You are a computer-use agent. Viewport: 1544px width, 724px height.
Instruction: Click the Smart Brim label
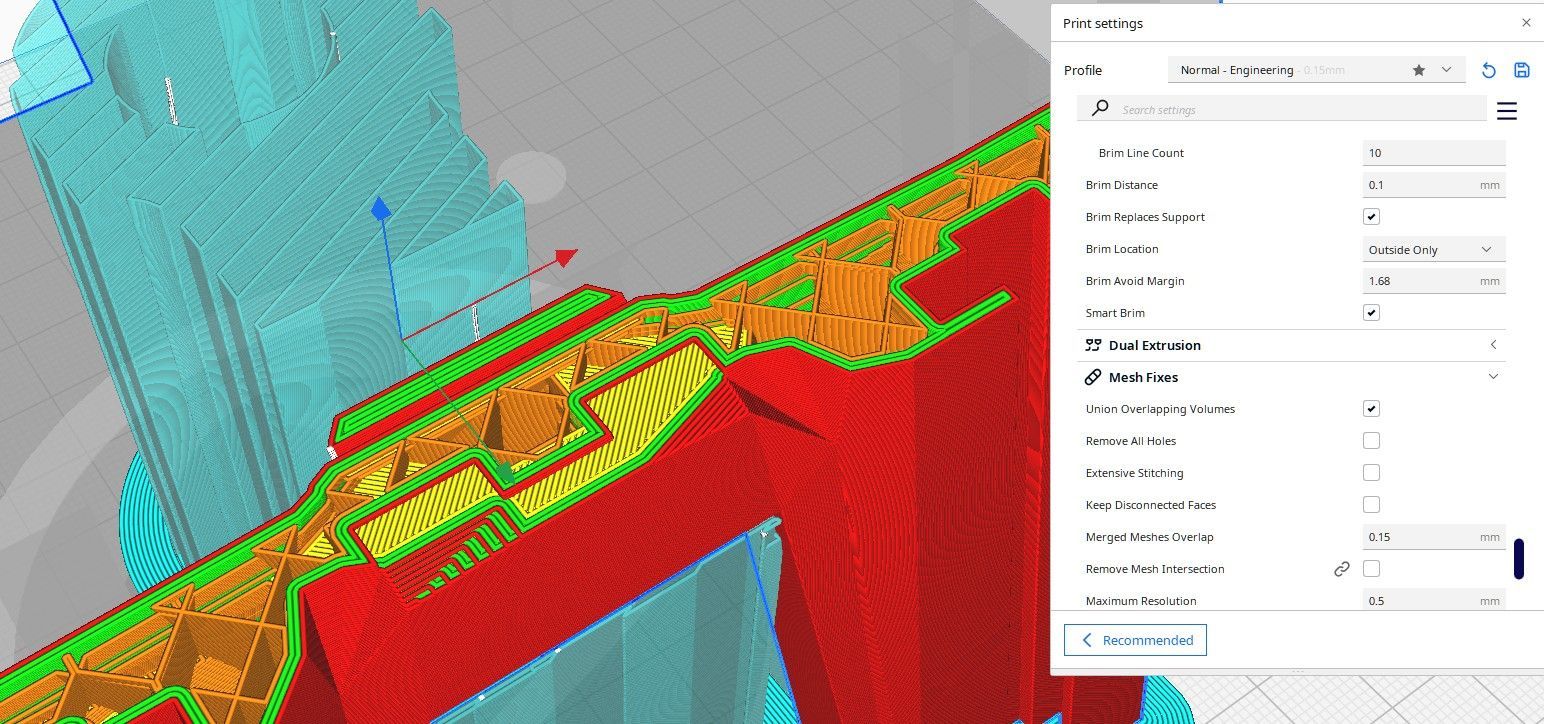pyautogui.click(x=1115, y=313)
